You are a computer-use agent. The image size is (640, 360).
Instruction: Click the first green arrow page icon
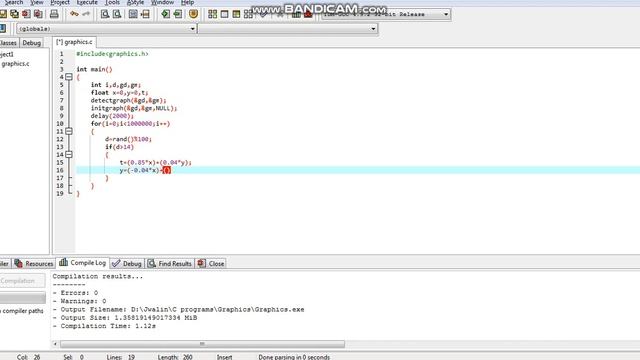coord(165,14)
